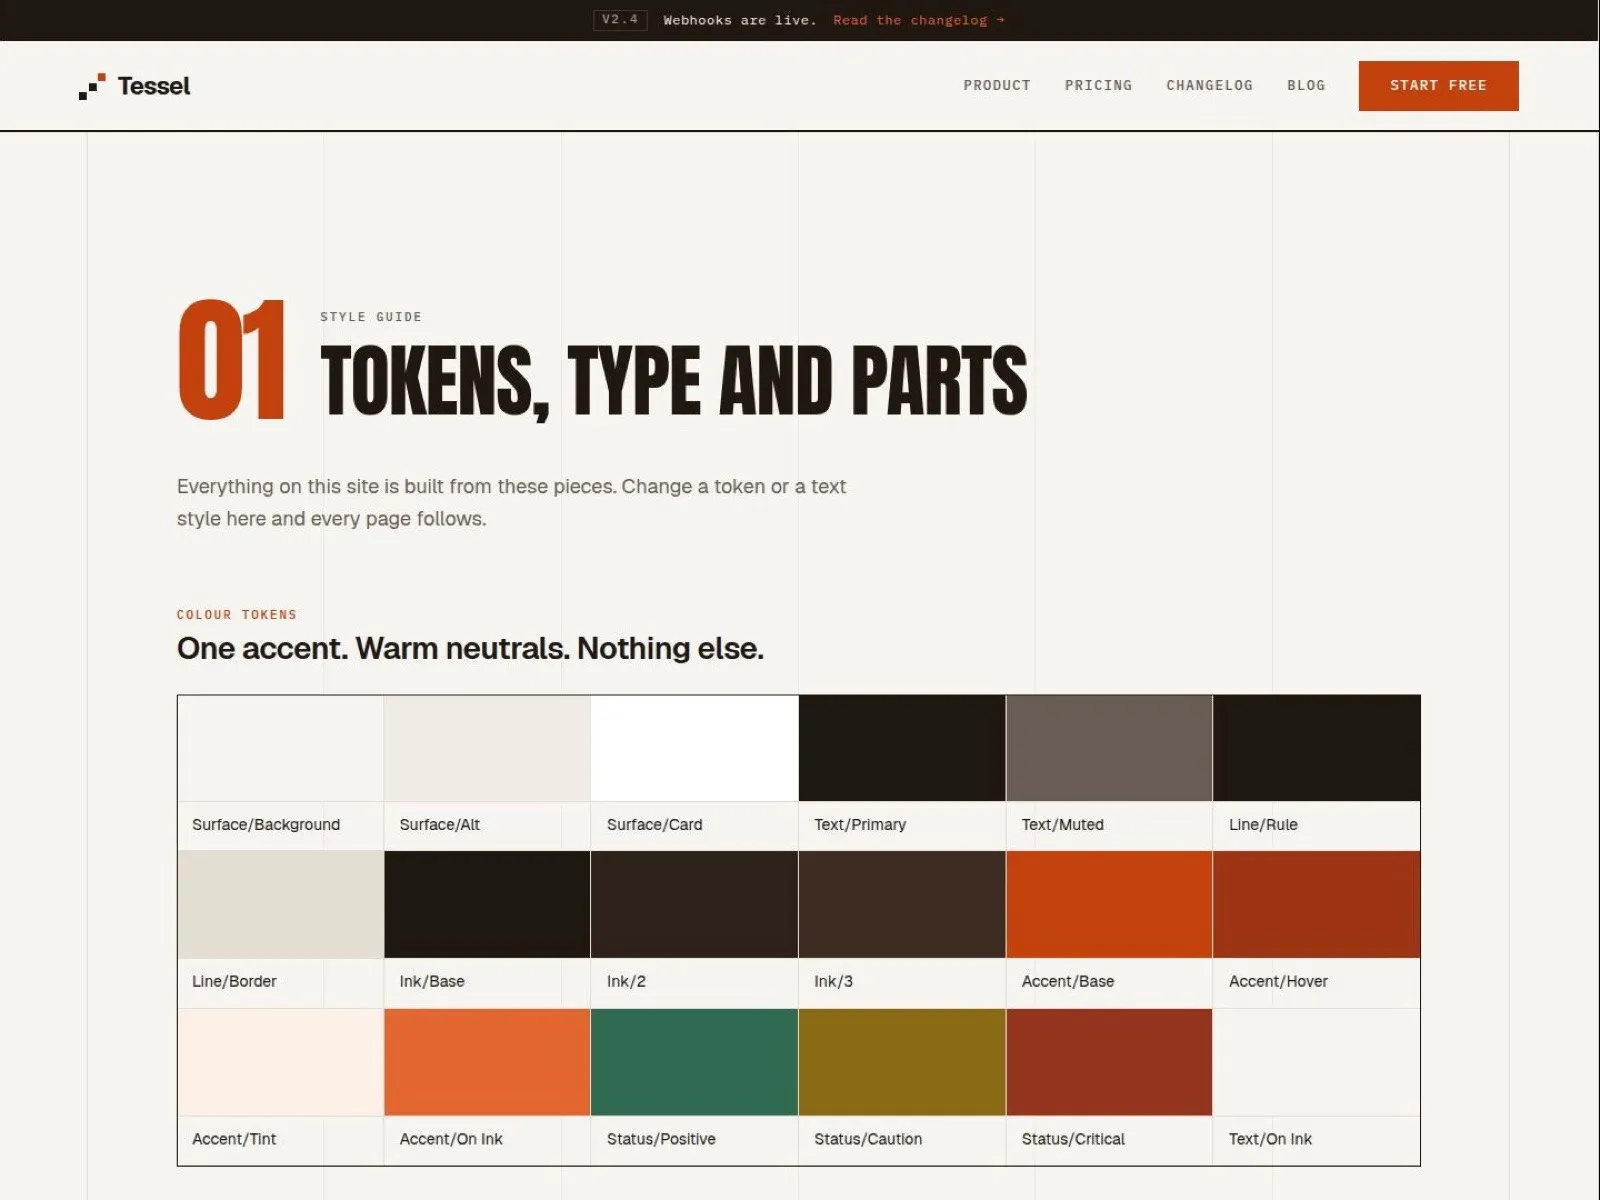Select the Ink/2 swatch
1600x1200 pixels.
coord(694,905)
